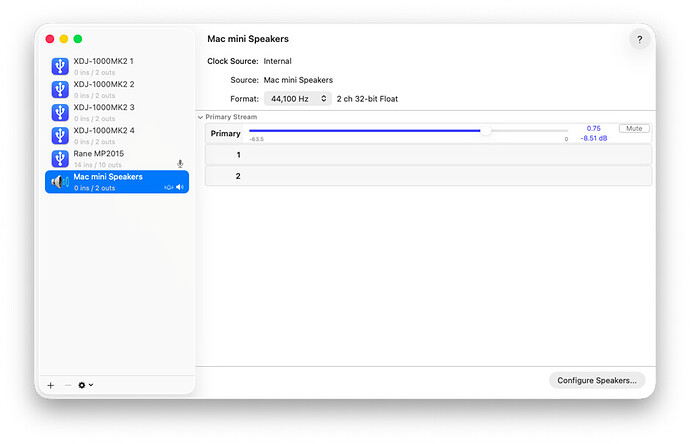690x444 pixels.
Task: Open the help question mark button
Action: pyautogui.click(x=640, y=40)
